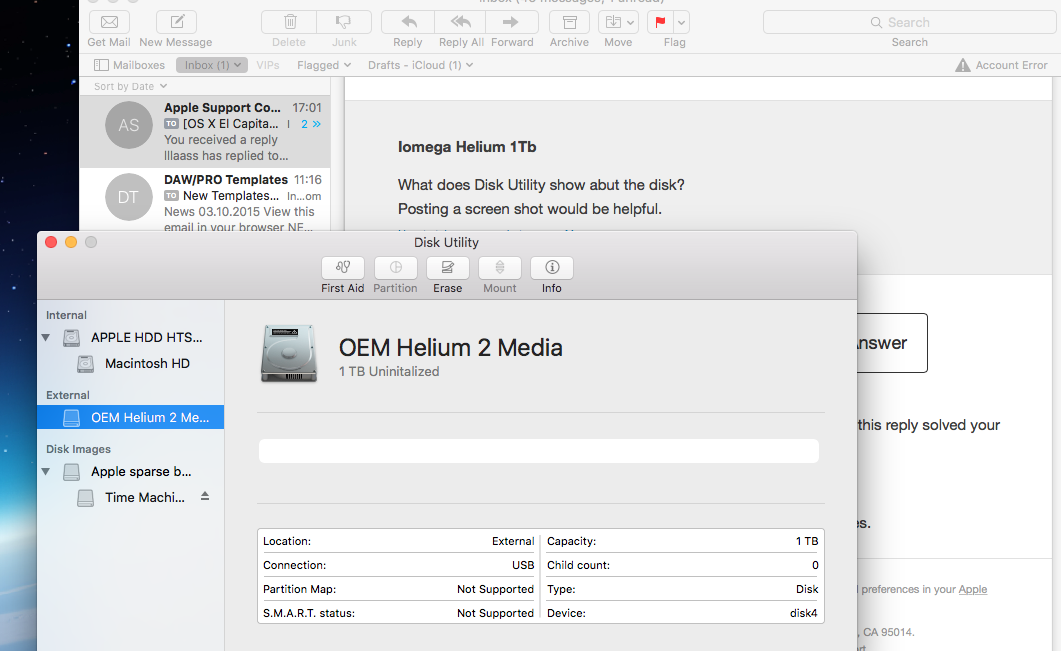
Task: Click the Apple link in email footer
Action: (x=972, y=589)
